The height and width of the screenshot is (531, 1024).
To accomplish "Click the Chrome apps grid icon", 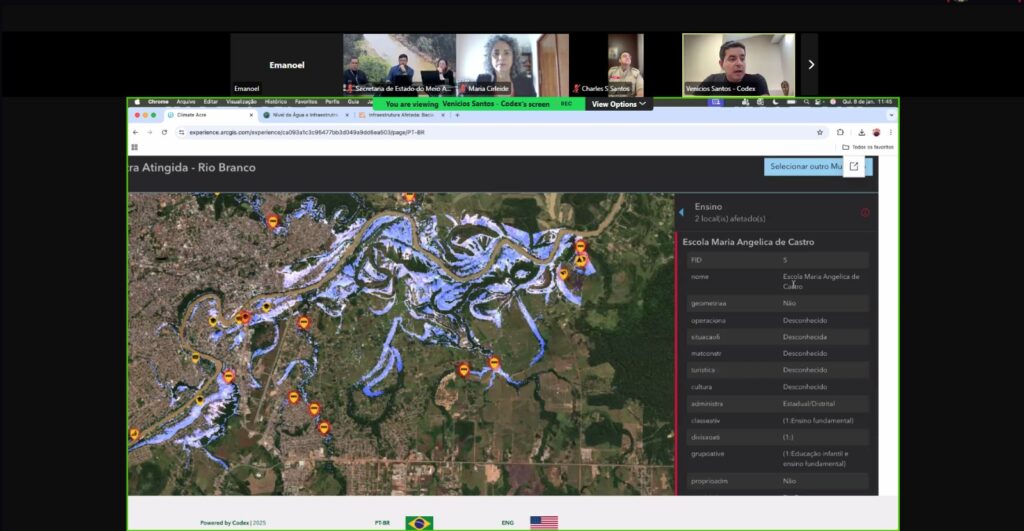I will [135, 147].
